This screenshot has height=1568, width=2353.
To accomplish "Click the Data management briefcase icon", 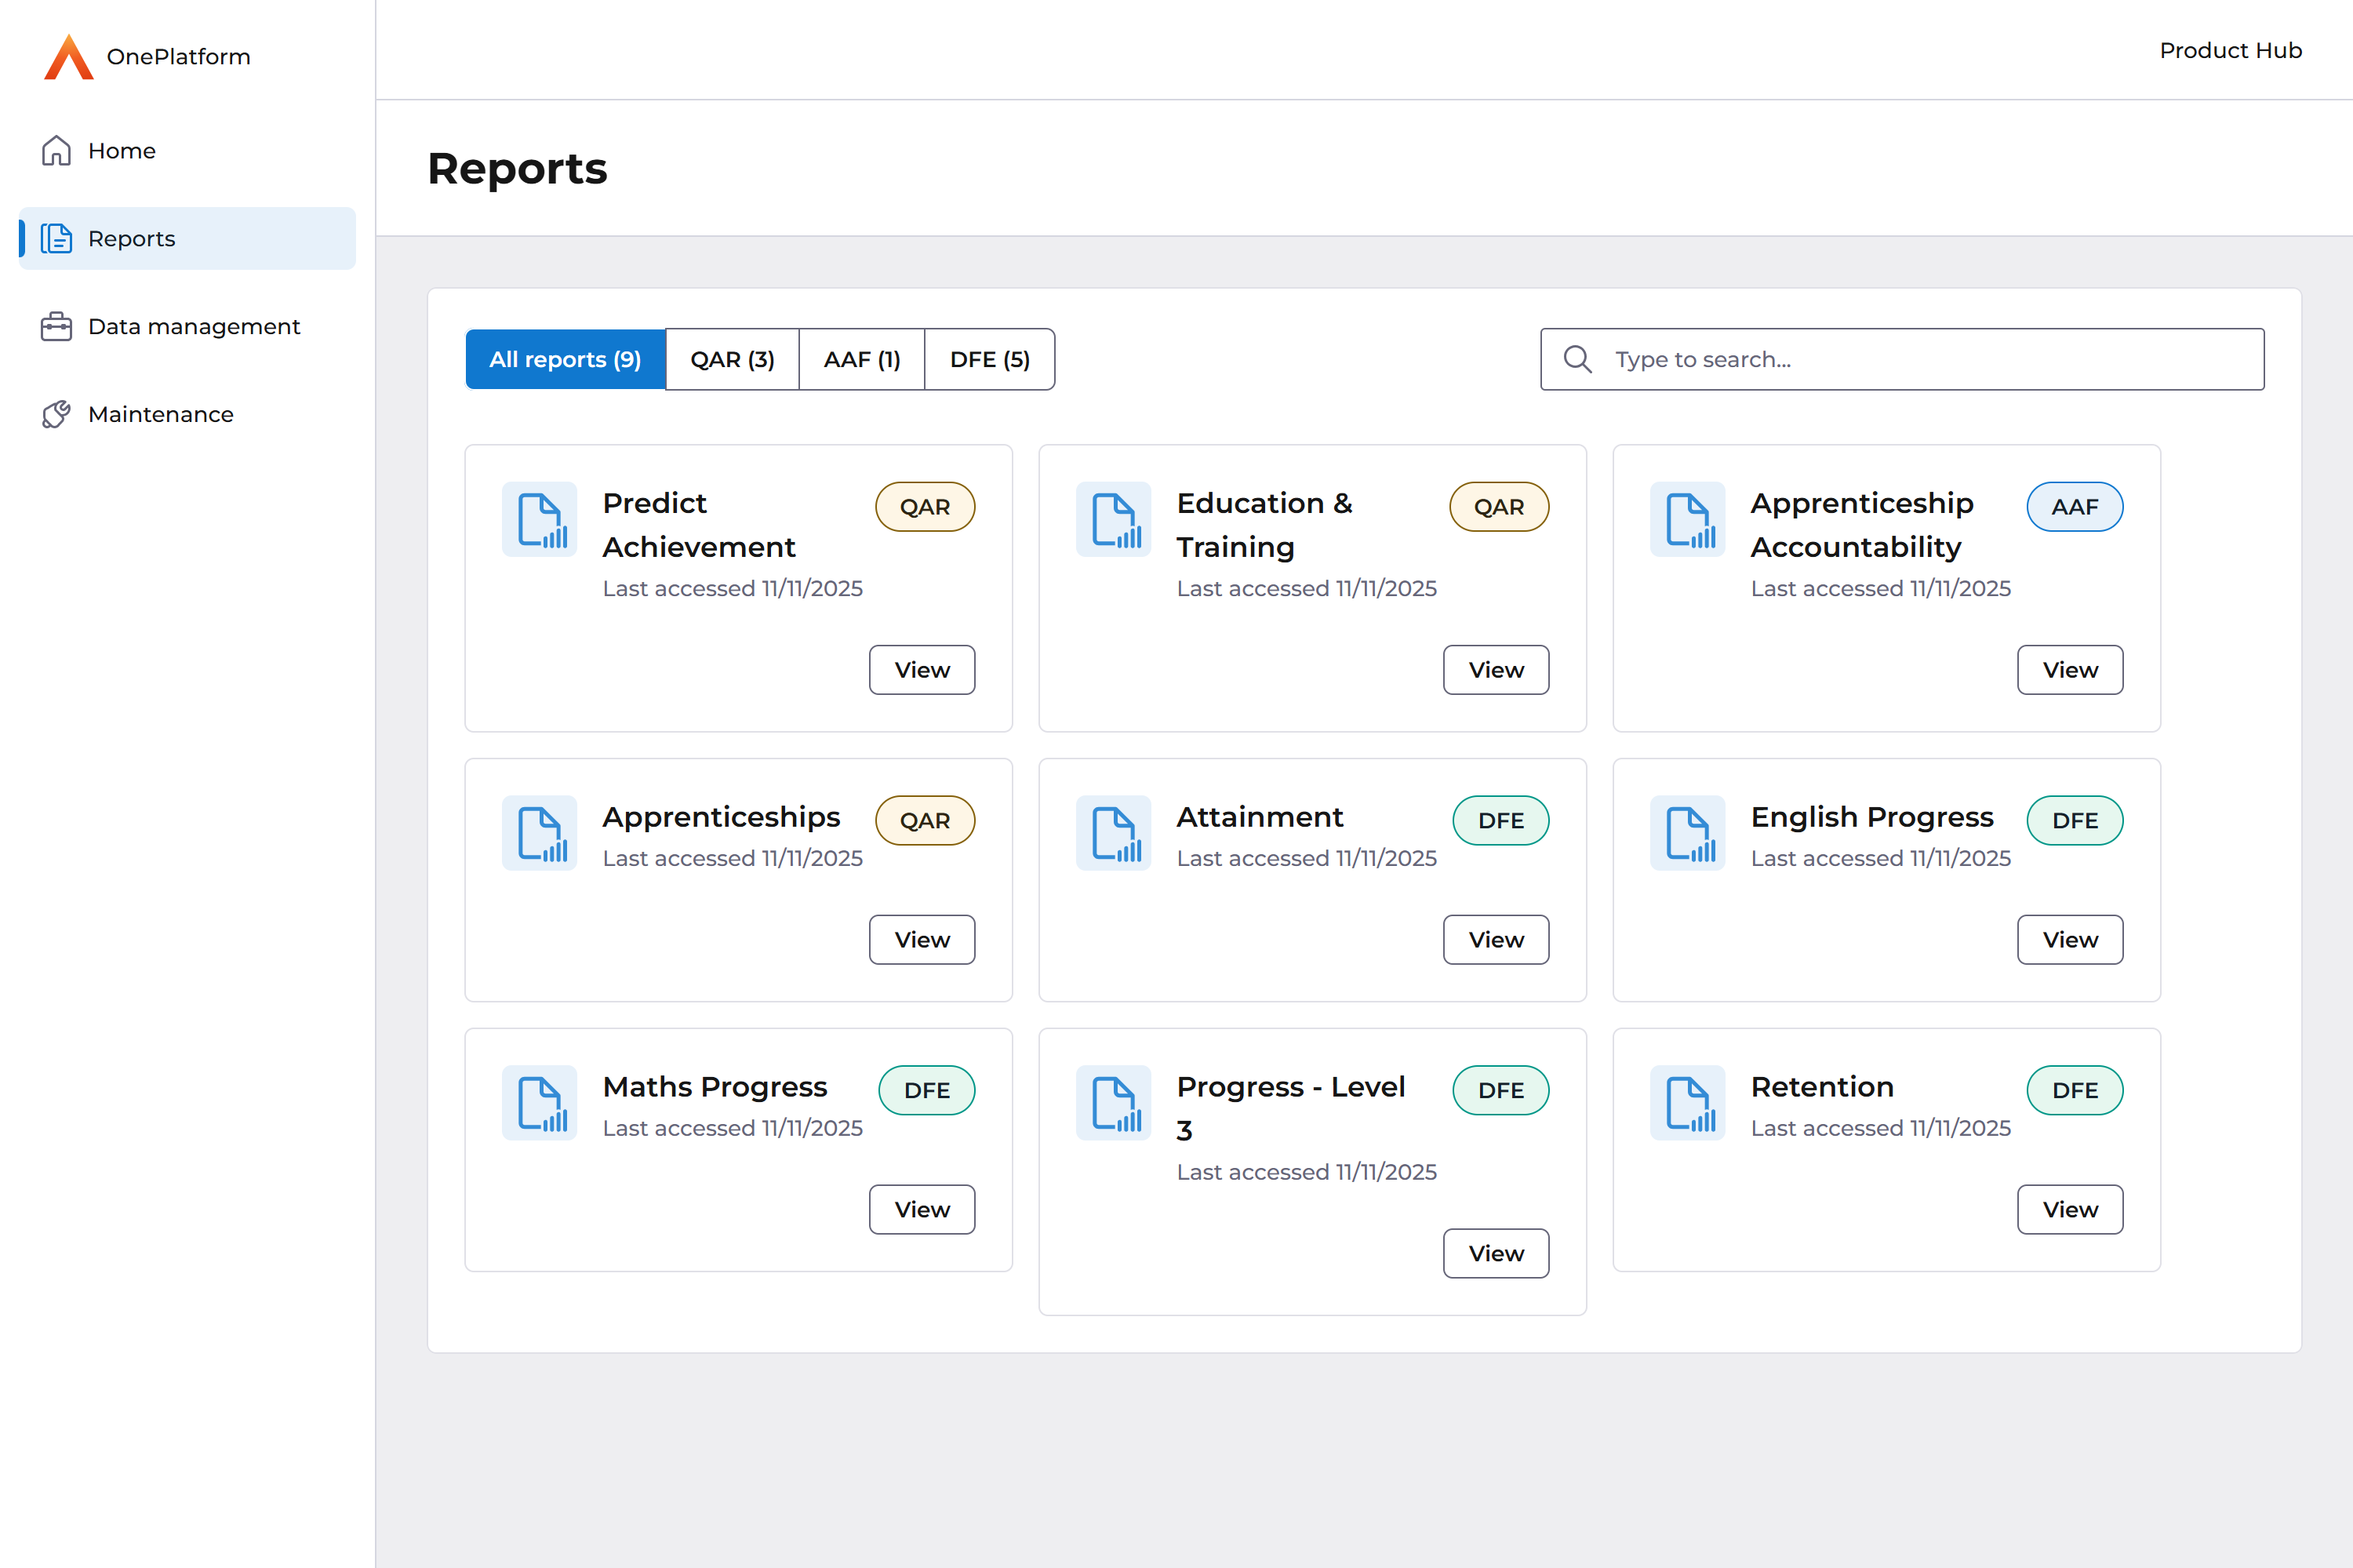I will point(56,327).
